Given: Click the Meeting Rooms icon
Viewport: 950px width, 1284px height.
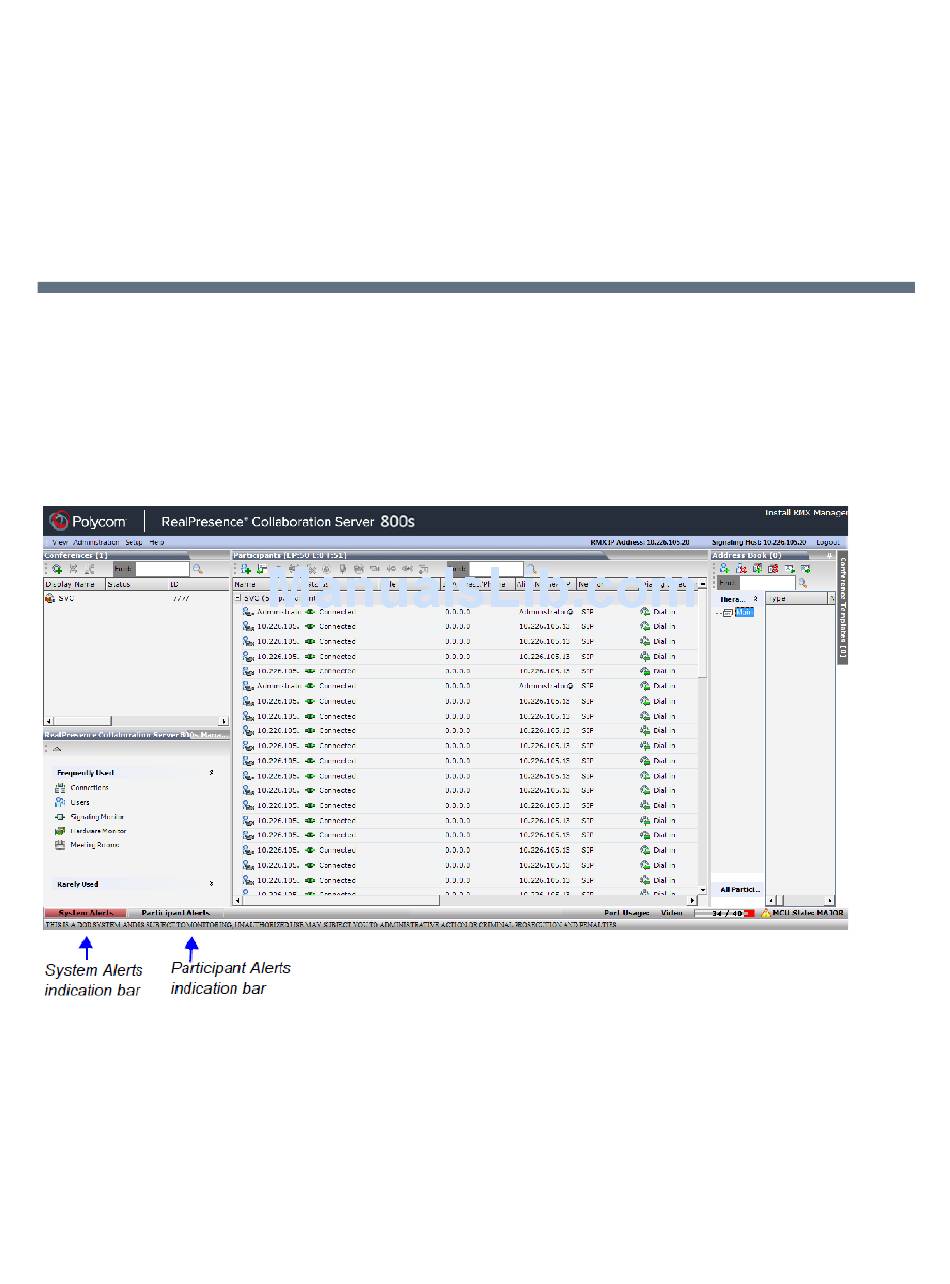Looking at the screenshot, I should tap(60, 845).
